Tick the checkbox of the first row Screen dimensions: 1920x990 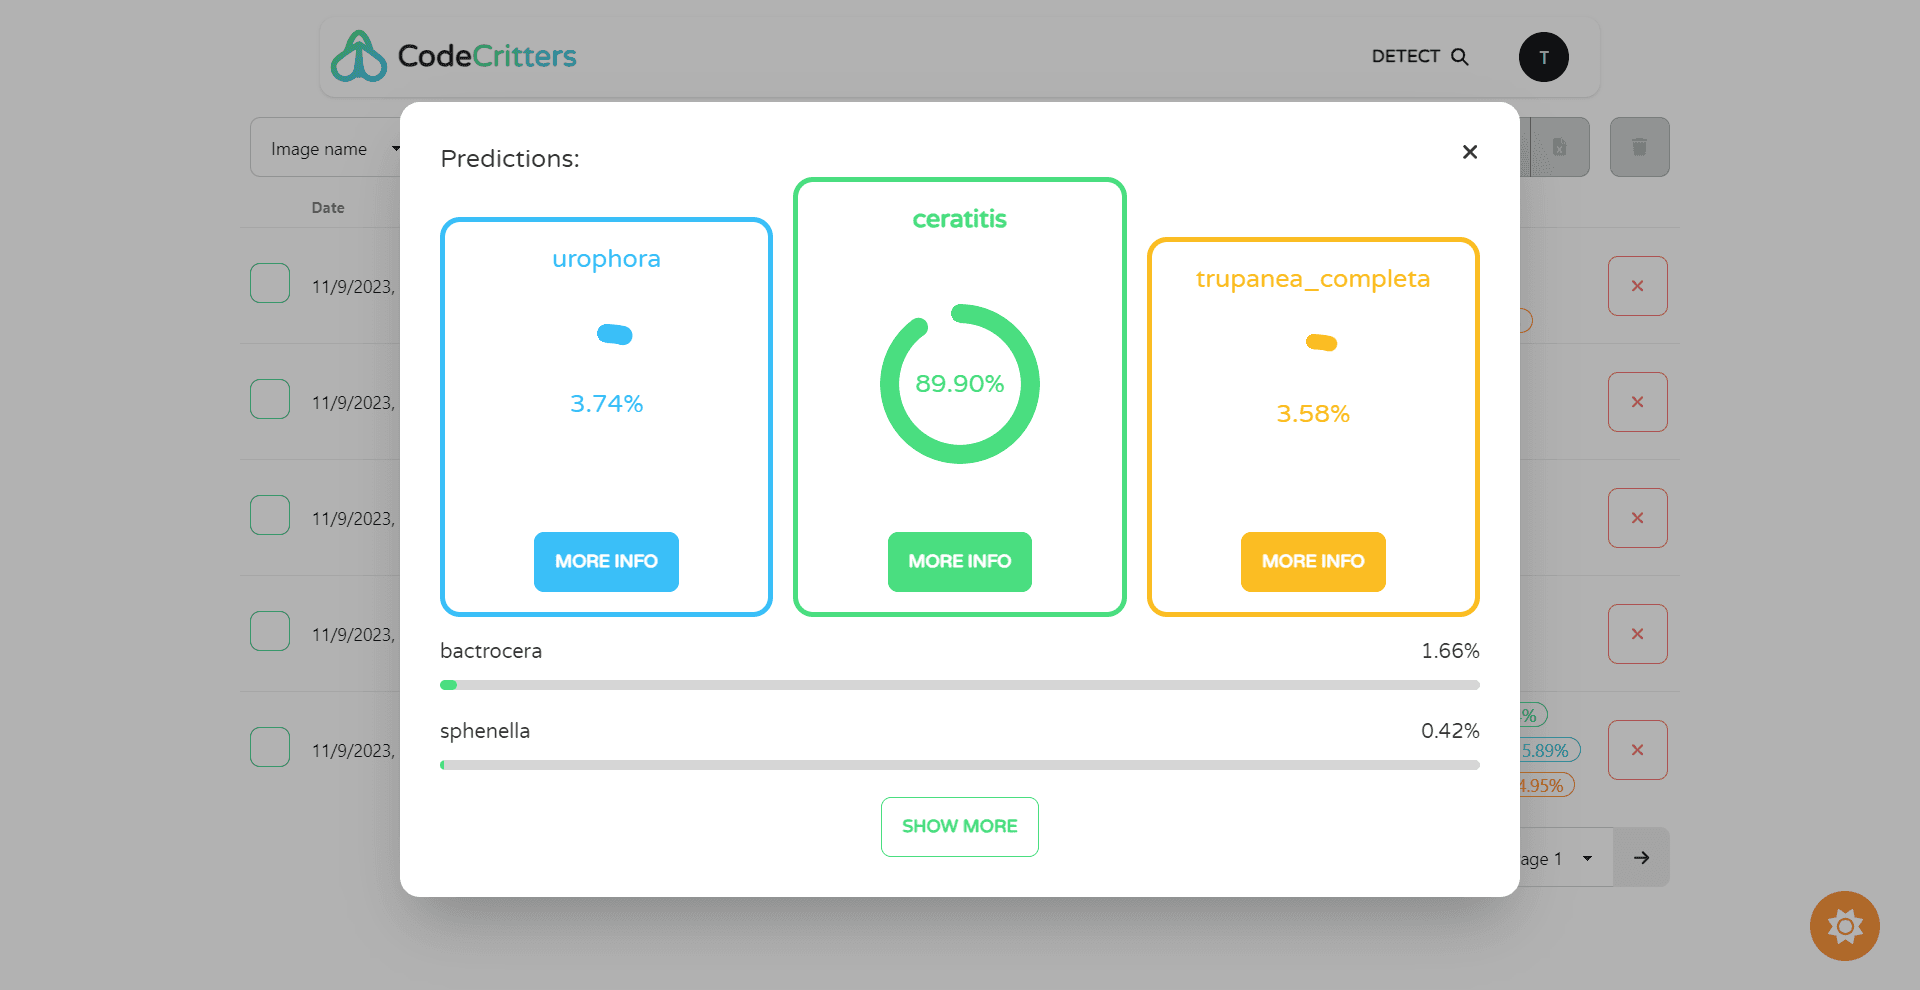270,283
